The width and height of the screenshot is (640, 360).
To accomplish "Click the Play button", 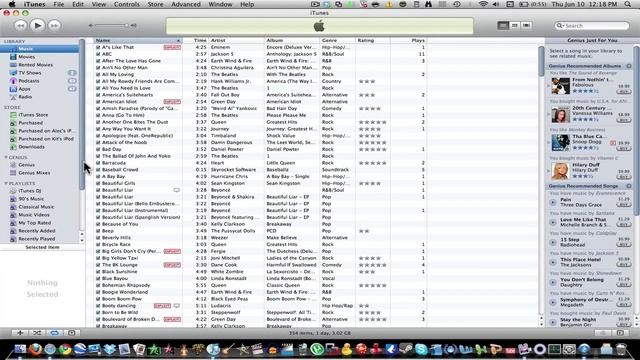I will (37, 25).
